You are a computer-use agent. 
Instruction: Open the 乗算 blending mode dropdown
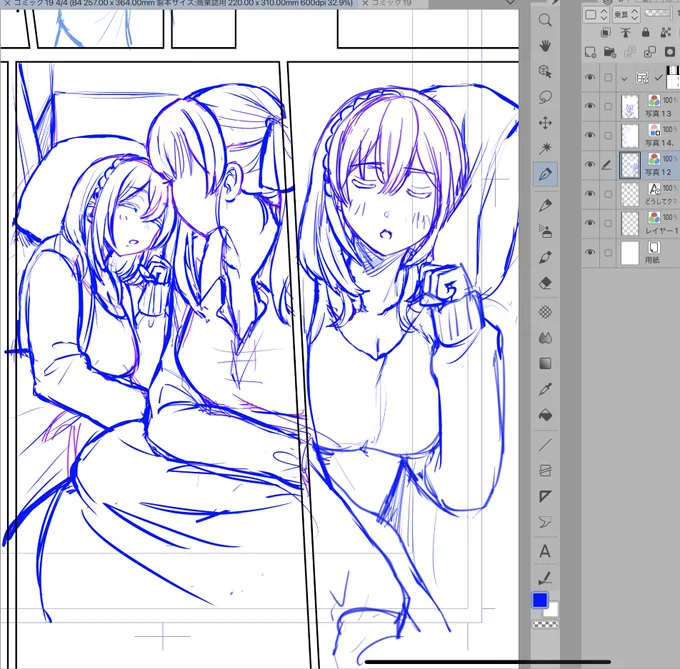pyautogui.click(x=626, y=15)
